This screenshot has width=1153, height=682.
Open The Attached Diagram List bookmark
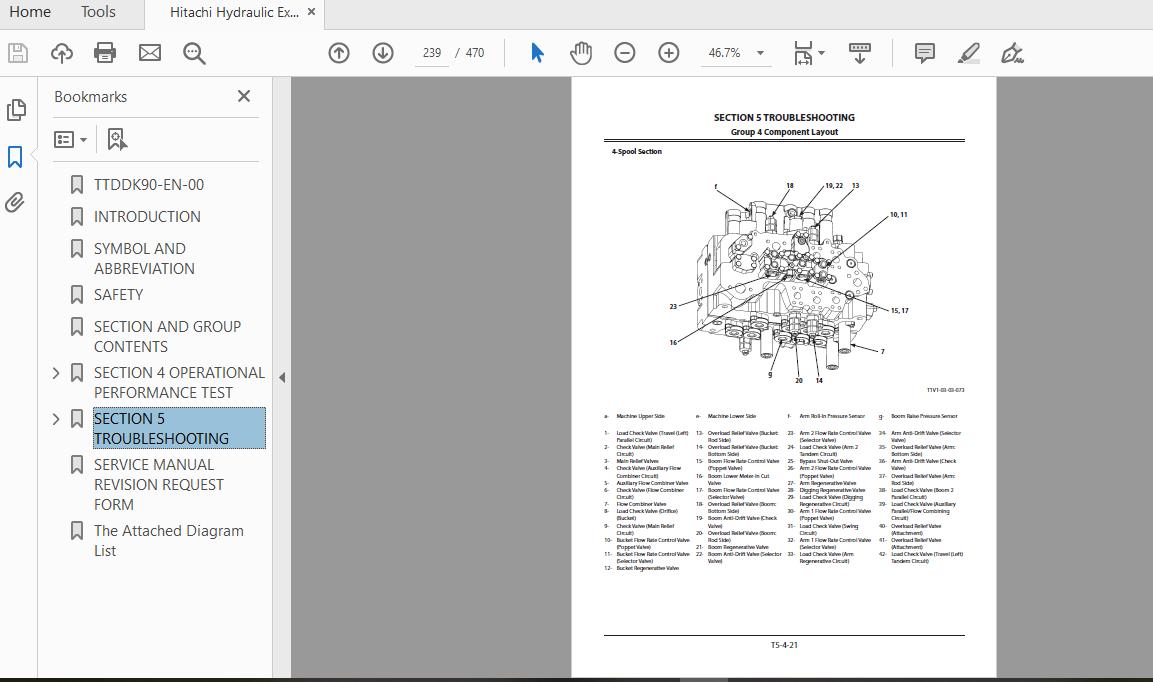(x=168, y=540)
